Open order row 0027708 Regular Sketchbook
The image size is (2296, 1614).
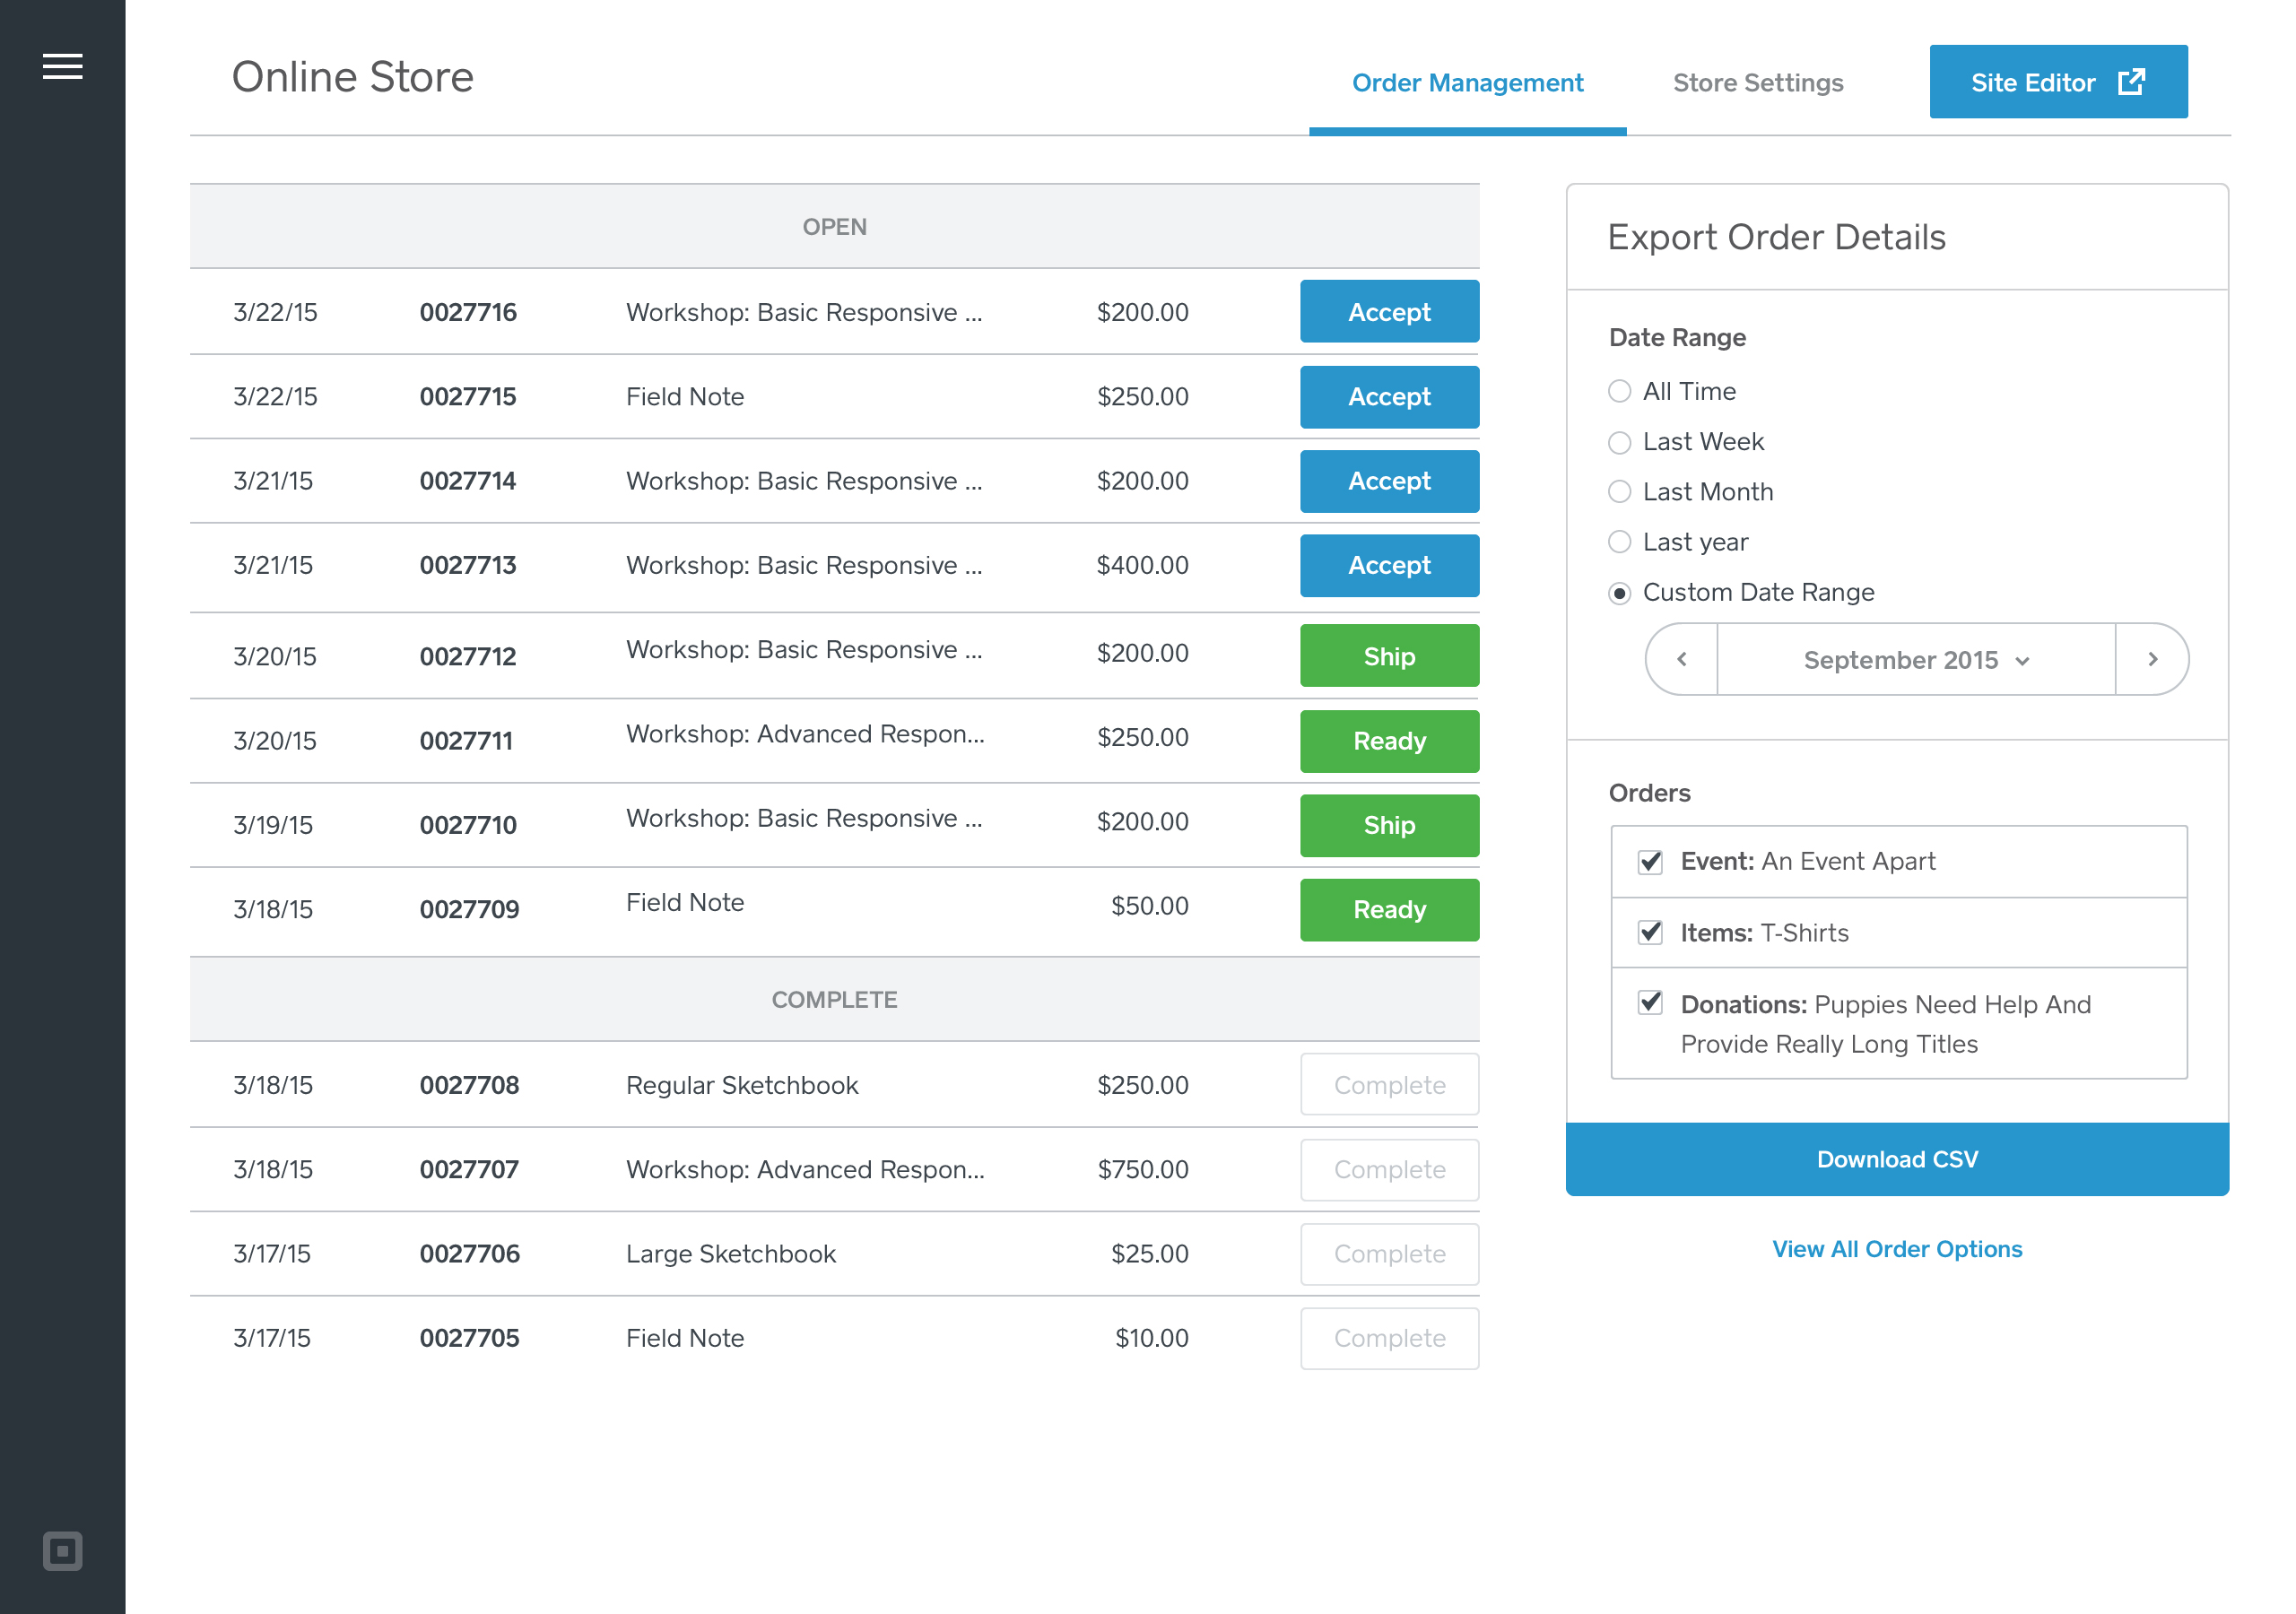point(741,1085)
